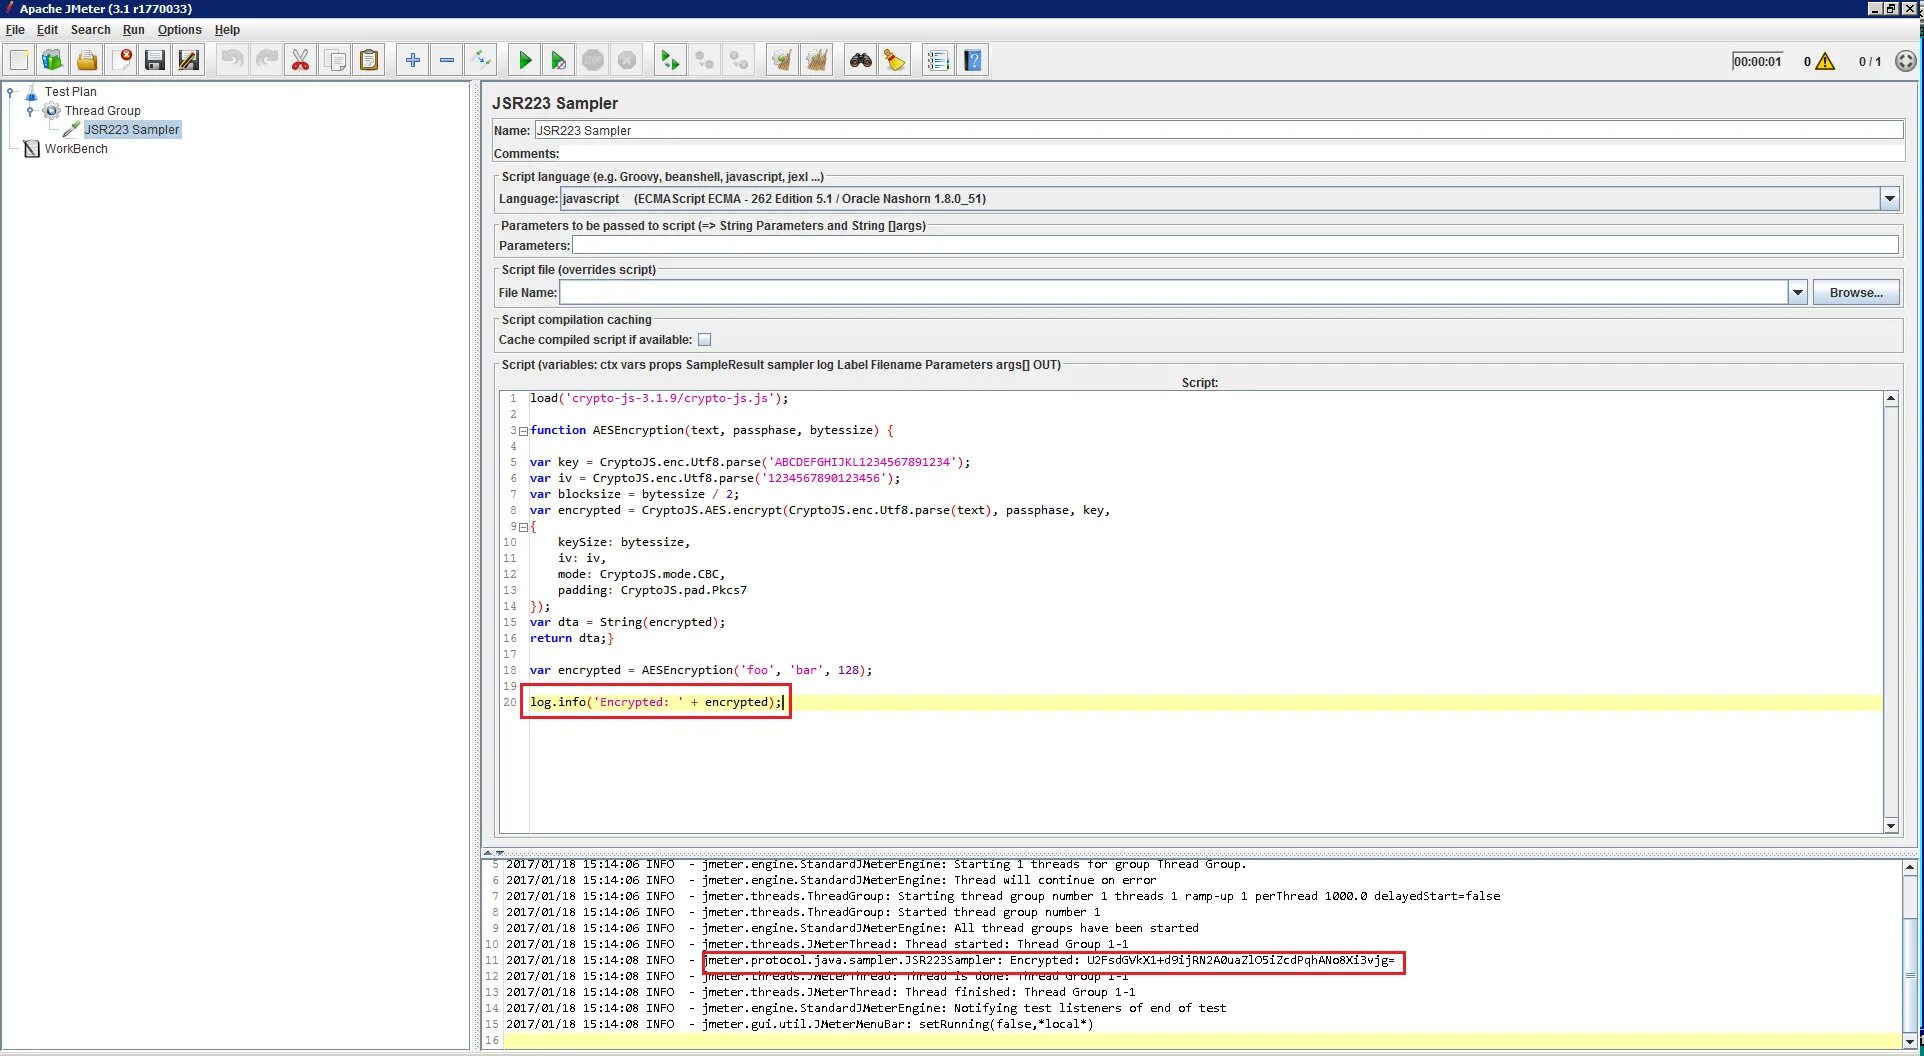The width and height of the screenshot is (1924, 1056).
Task: Open the File menu
Action: (15, 30)
